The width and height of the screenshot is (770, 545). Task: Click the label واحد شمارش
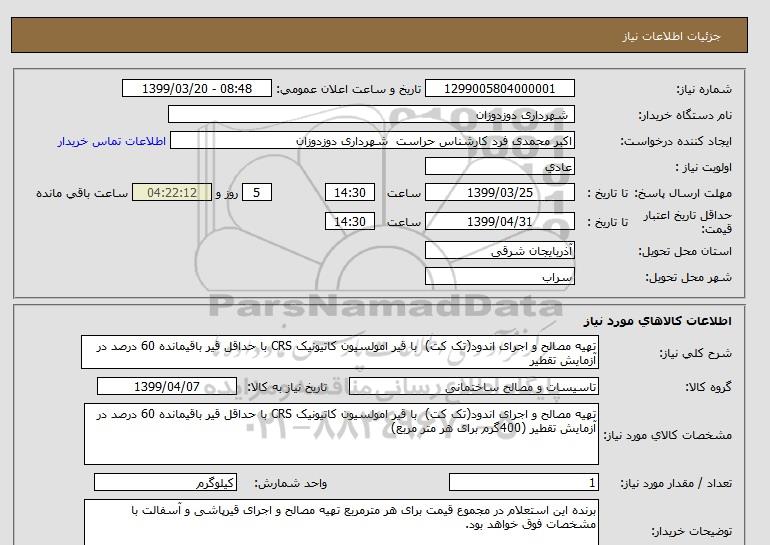[291, 483]
